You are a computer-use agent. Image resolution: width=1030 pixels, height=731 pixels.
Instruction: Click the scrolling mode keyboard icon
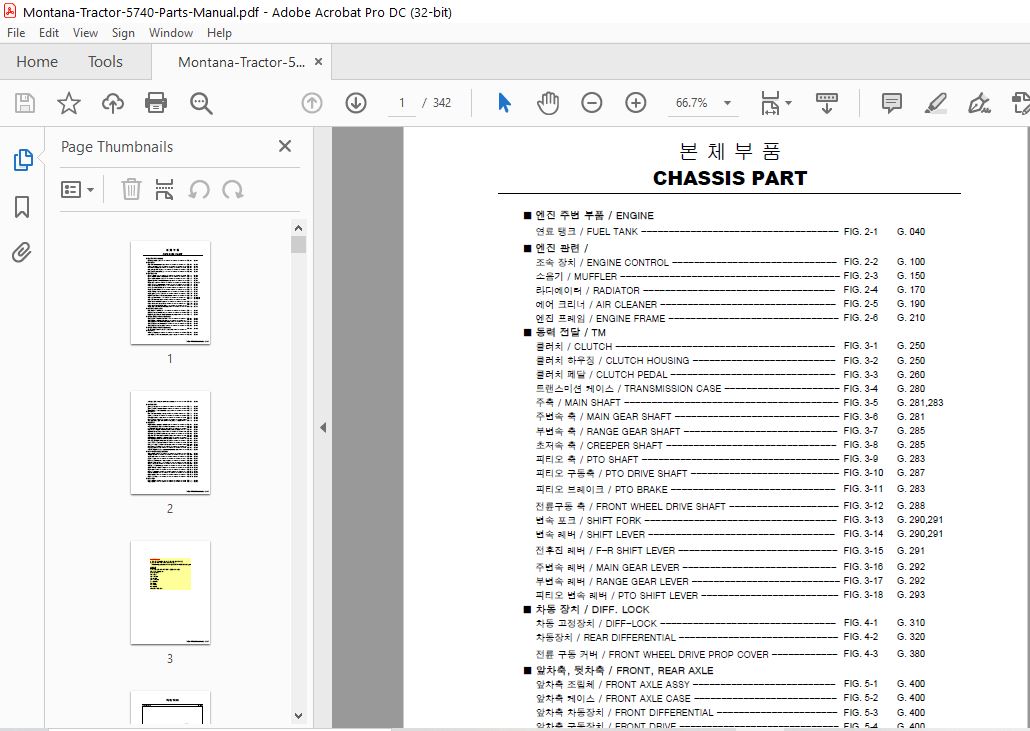pyautogui.click(x=826, y=103)
